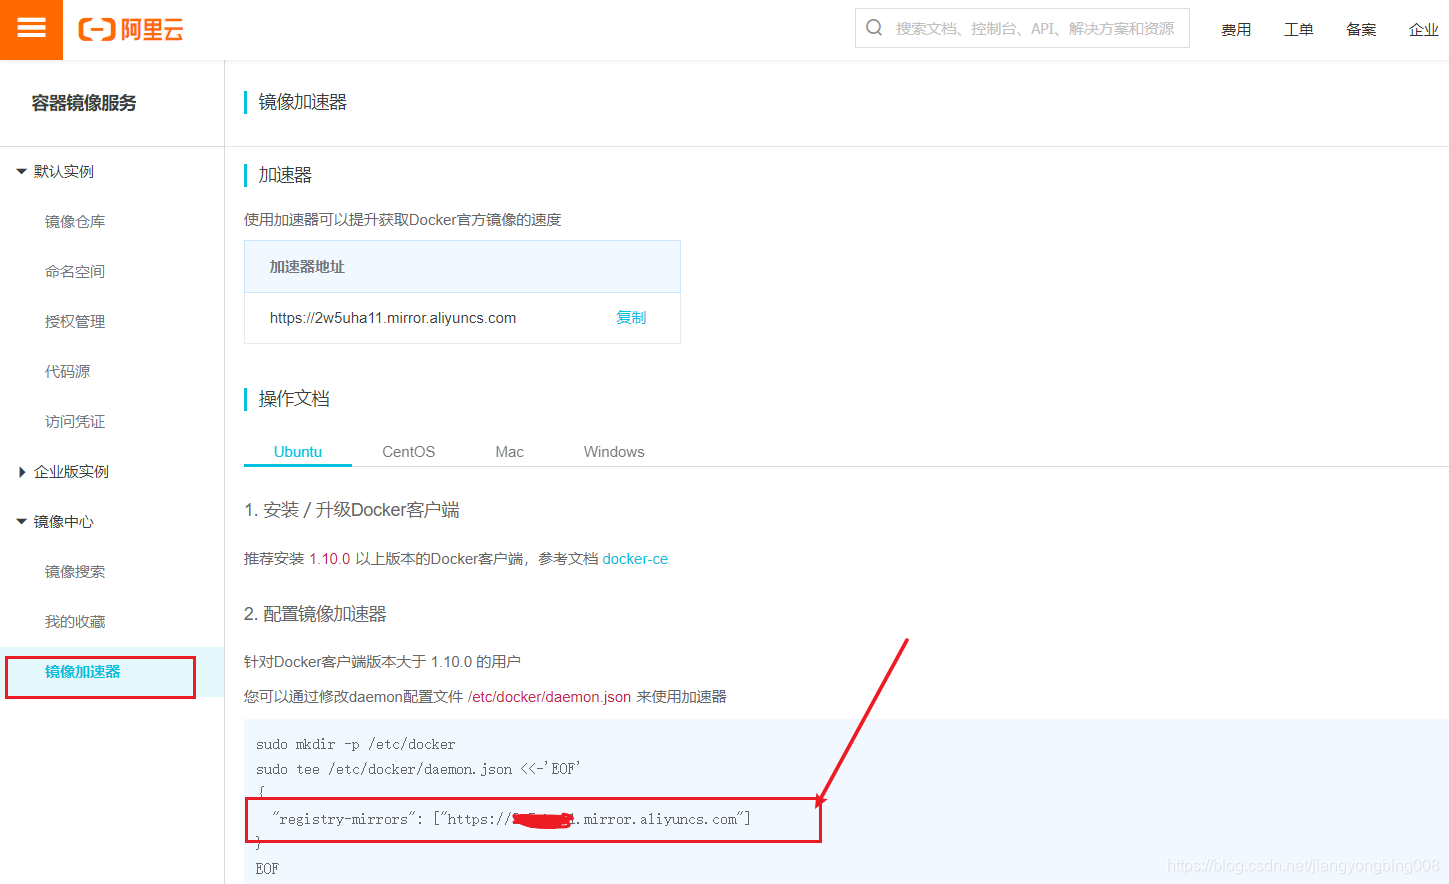The width and height of the screenshot is (1449, 884).
Task: Open the 企业 menu
Action: point(1424,30)
